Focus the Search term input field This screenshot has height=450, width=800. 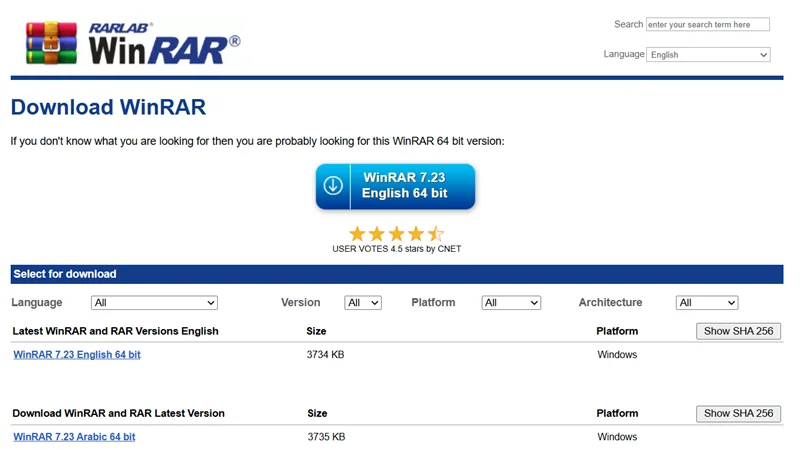[708, 24]
